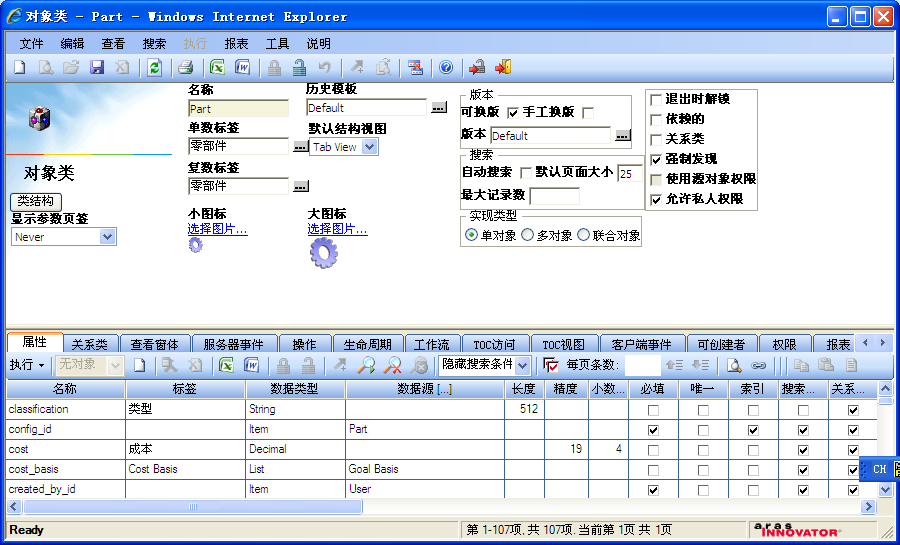The width and height of the screenshot is (900, 545).
Task: Uncheck the 强制发现 checkbox
Action: 656,160
